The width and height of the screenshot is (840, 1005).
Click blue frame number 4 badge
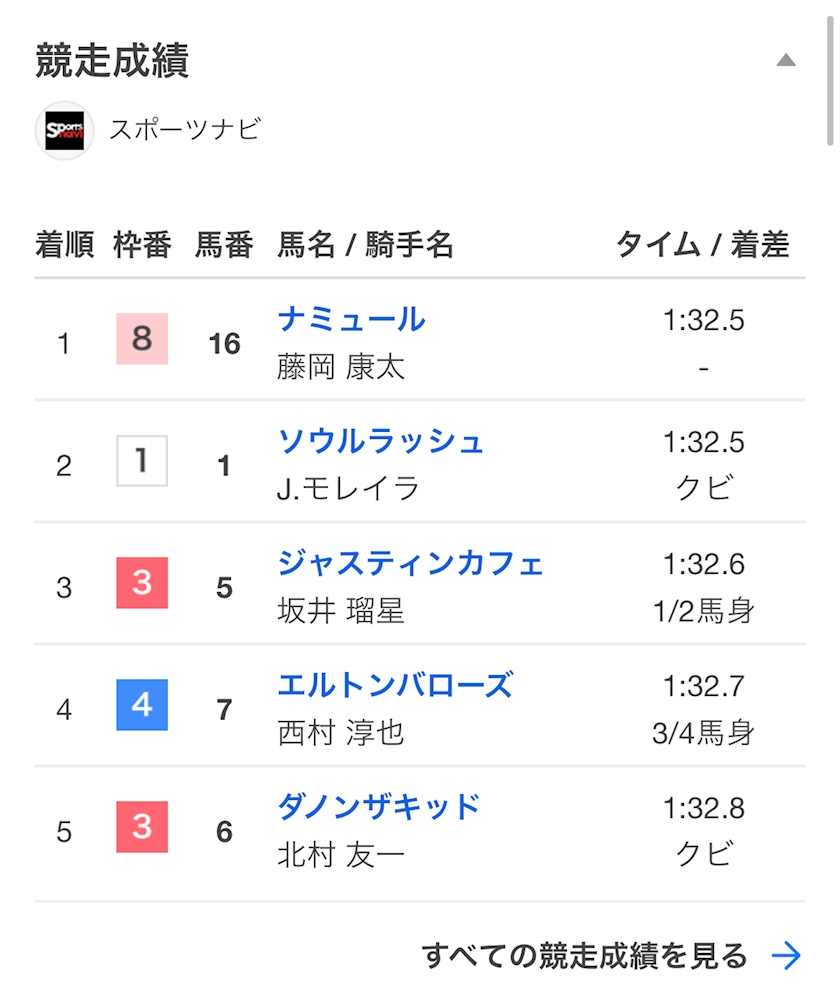click(x=142, y=705)
